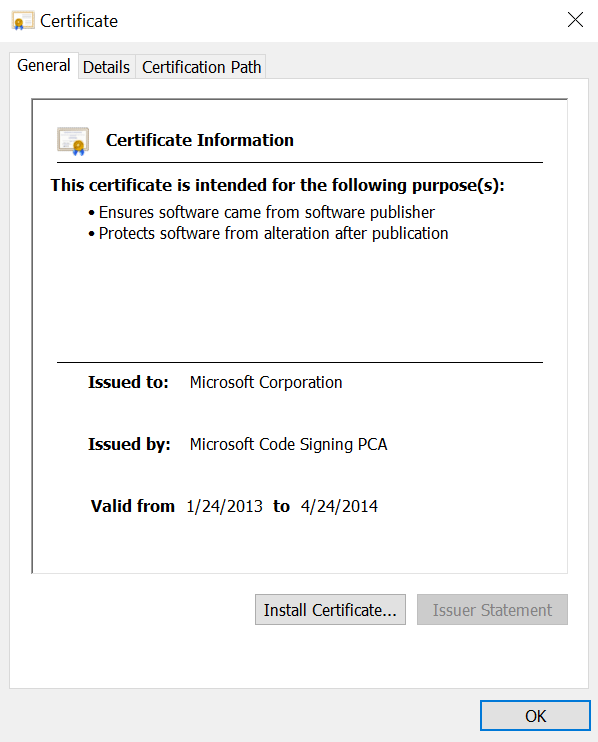Click the Certificate window title text
This screenshot has width=598, height=742.
pyautogui.click(x=79, y=21)
